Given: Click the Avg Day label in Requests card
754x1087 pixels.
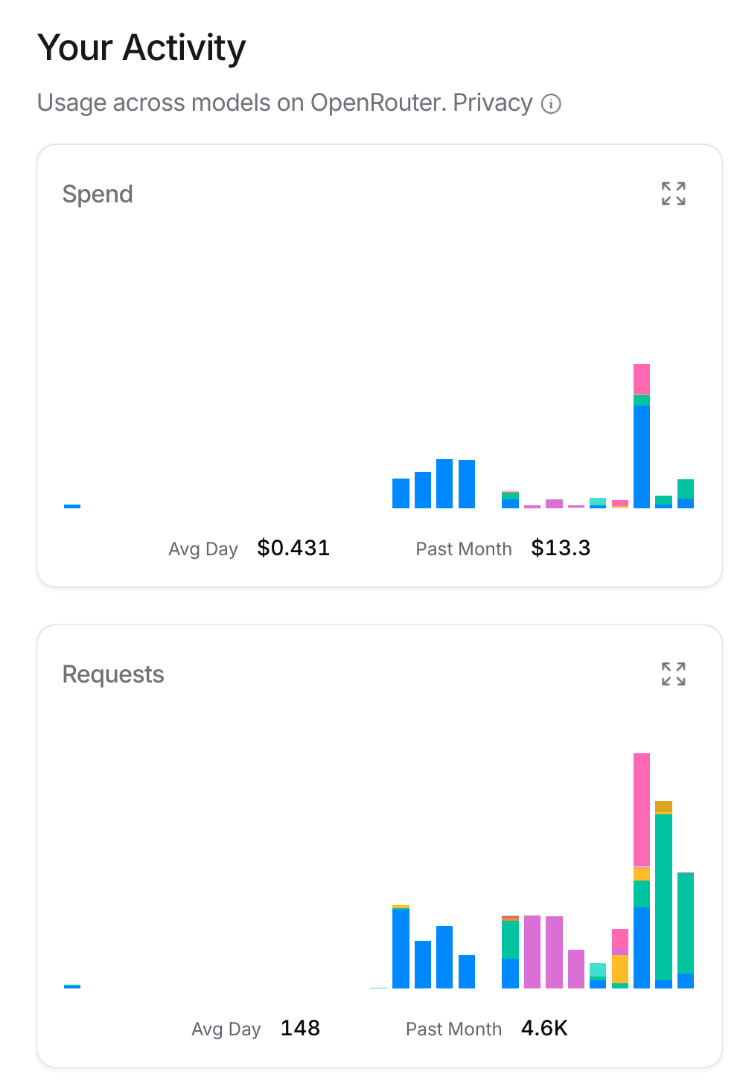Looking at the screenshot, I should tap(226, 1029).
